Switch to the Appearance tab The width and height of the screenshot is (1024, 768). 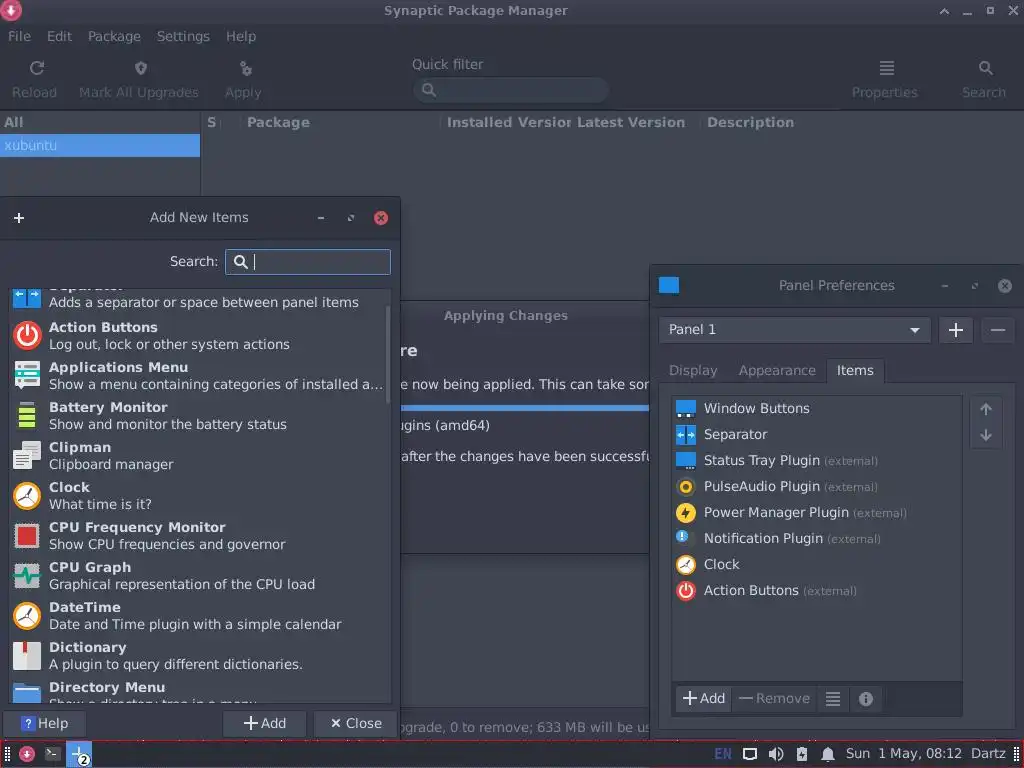pyautogui.click(x=777, y=370)
